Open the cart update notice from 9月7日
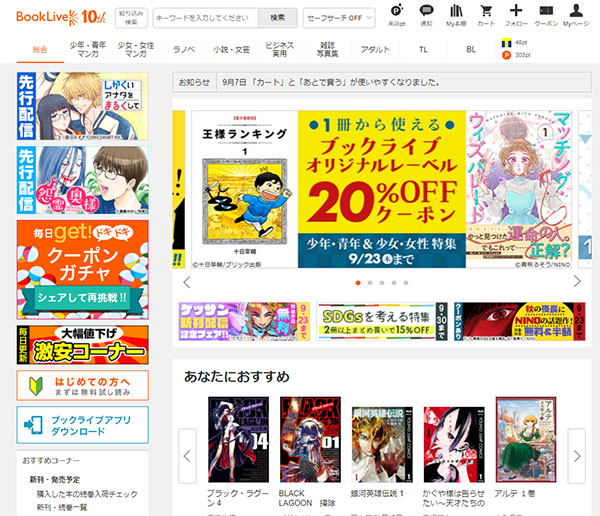600x516 pixels. tap(331, 82)
